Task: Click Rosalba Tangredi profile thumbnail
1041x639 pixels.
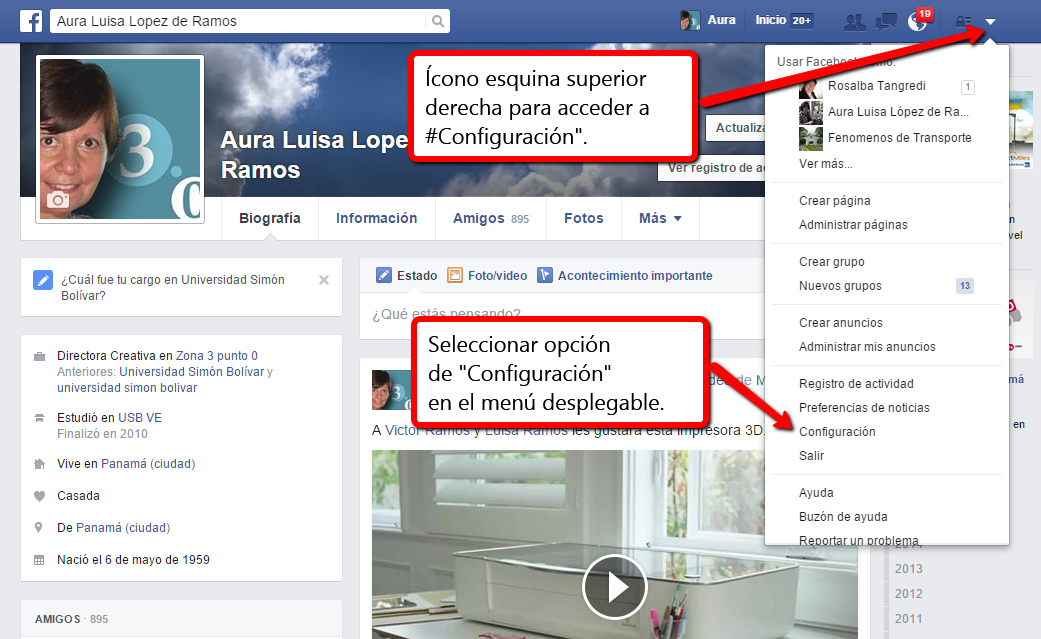Action: click(x=811, y=86)
